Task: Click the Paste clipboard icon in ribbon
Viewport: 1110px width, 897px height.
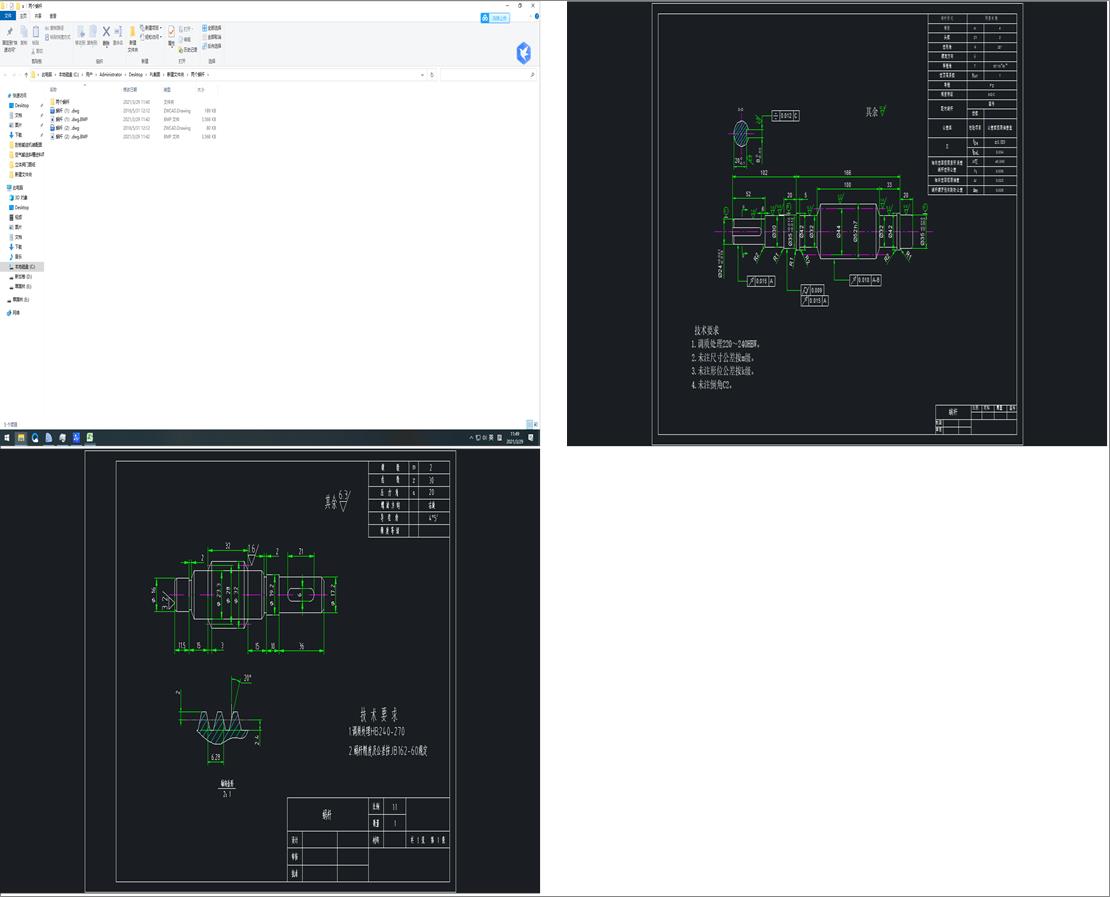Action: (35, 33)
